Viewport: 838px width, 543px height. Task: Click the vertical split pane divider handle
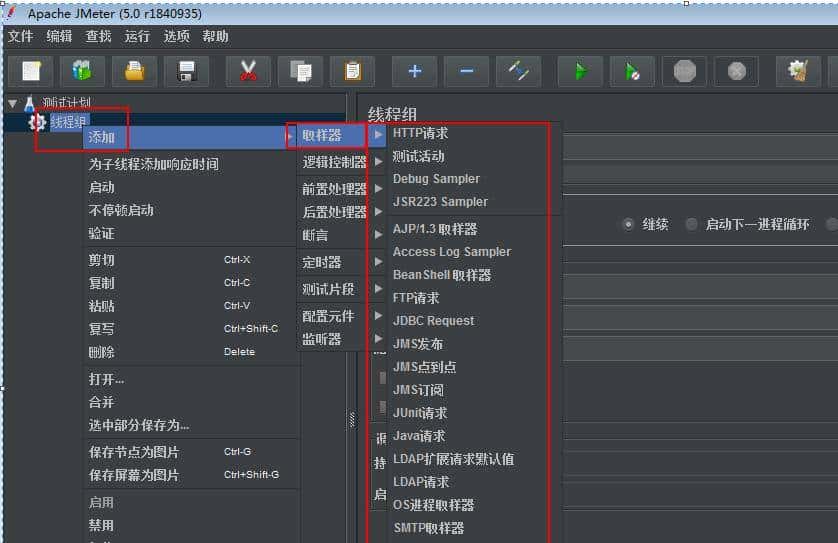[352, 420]
